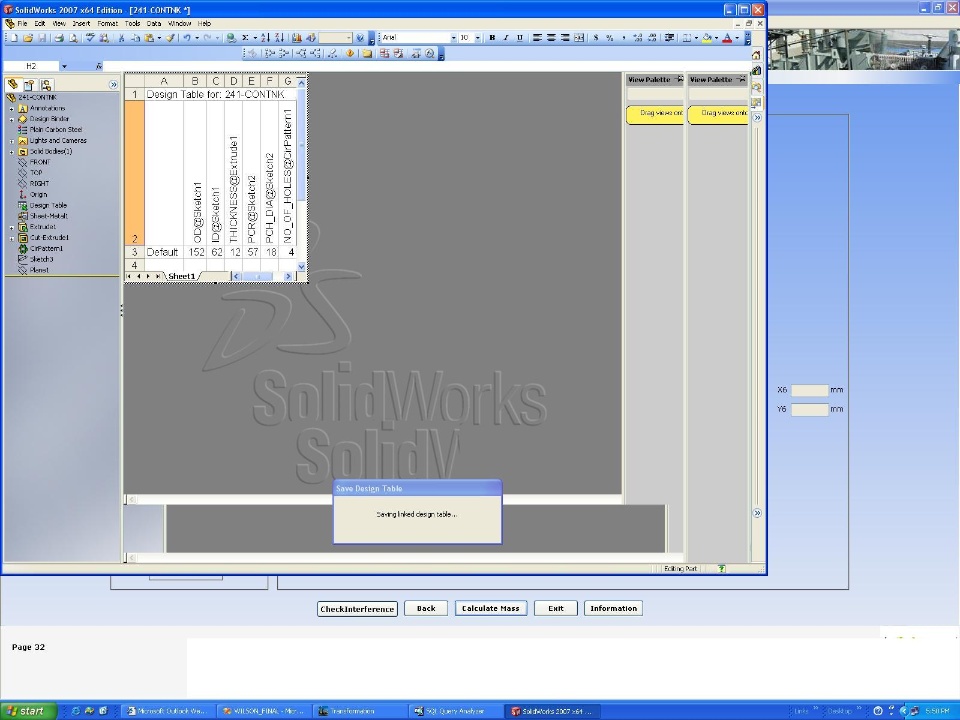Open the font size dropdown

[x=478, y=38]
